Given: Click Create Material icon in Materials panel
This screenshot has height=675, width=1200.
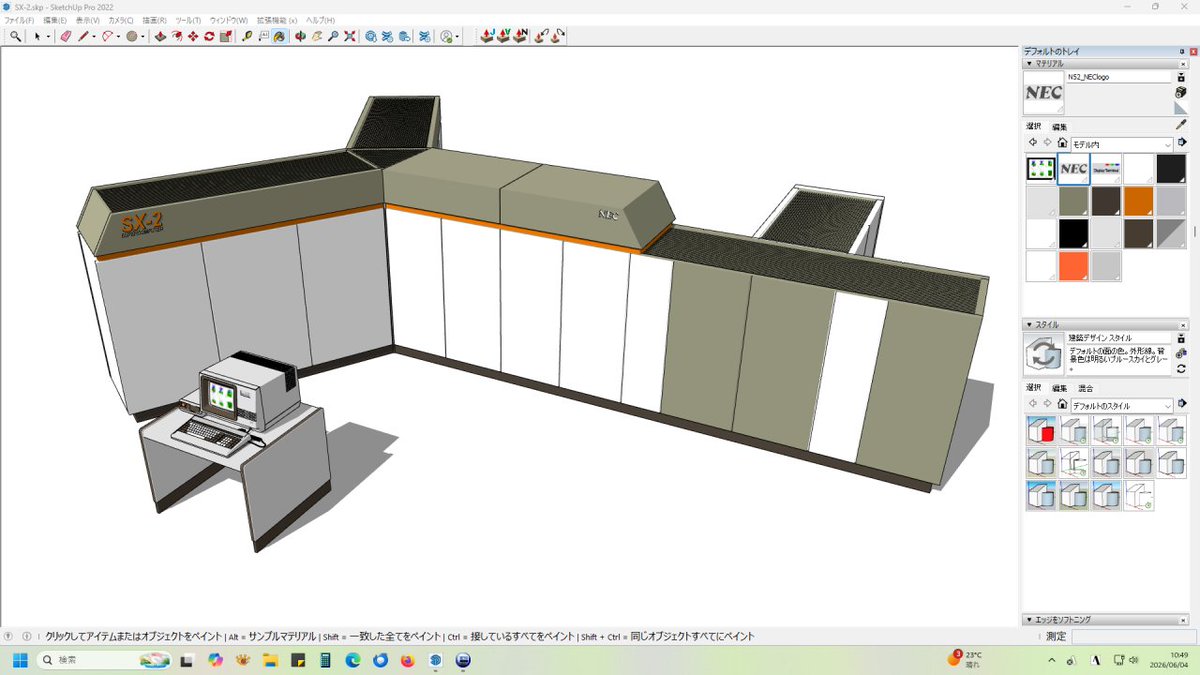Looking at the screenshot, I should [1181, 92].
